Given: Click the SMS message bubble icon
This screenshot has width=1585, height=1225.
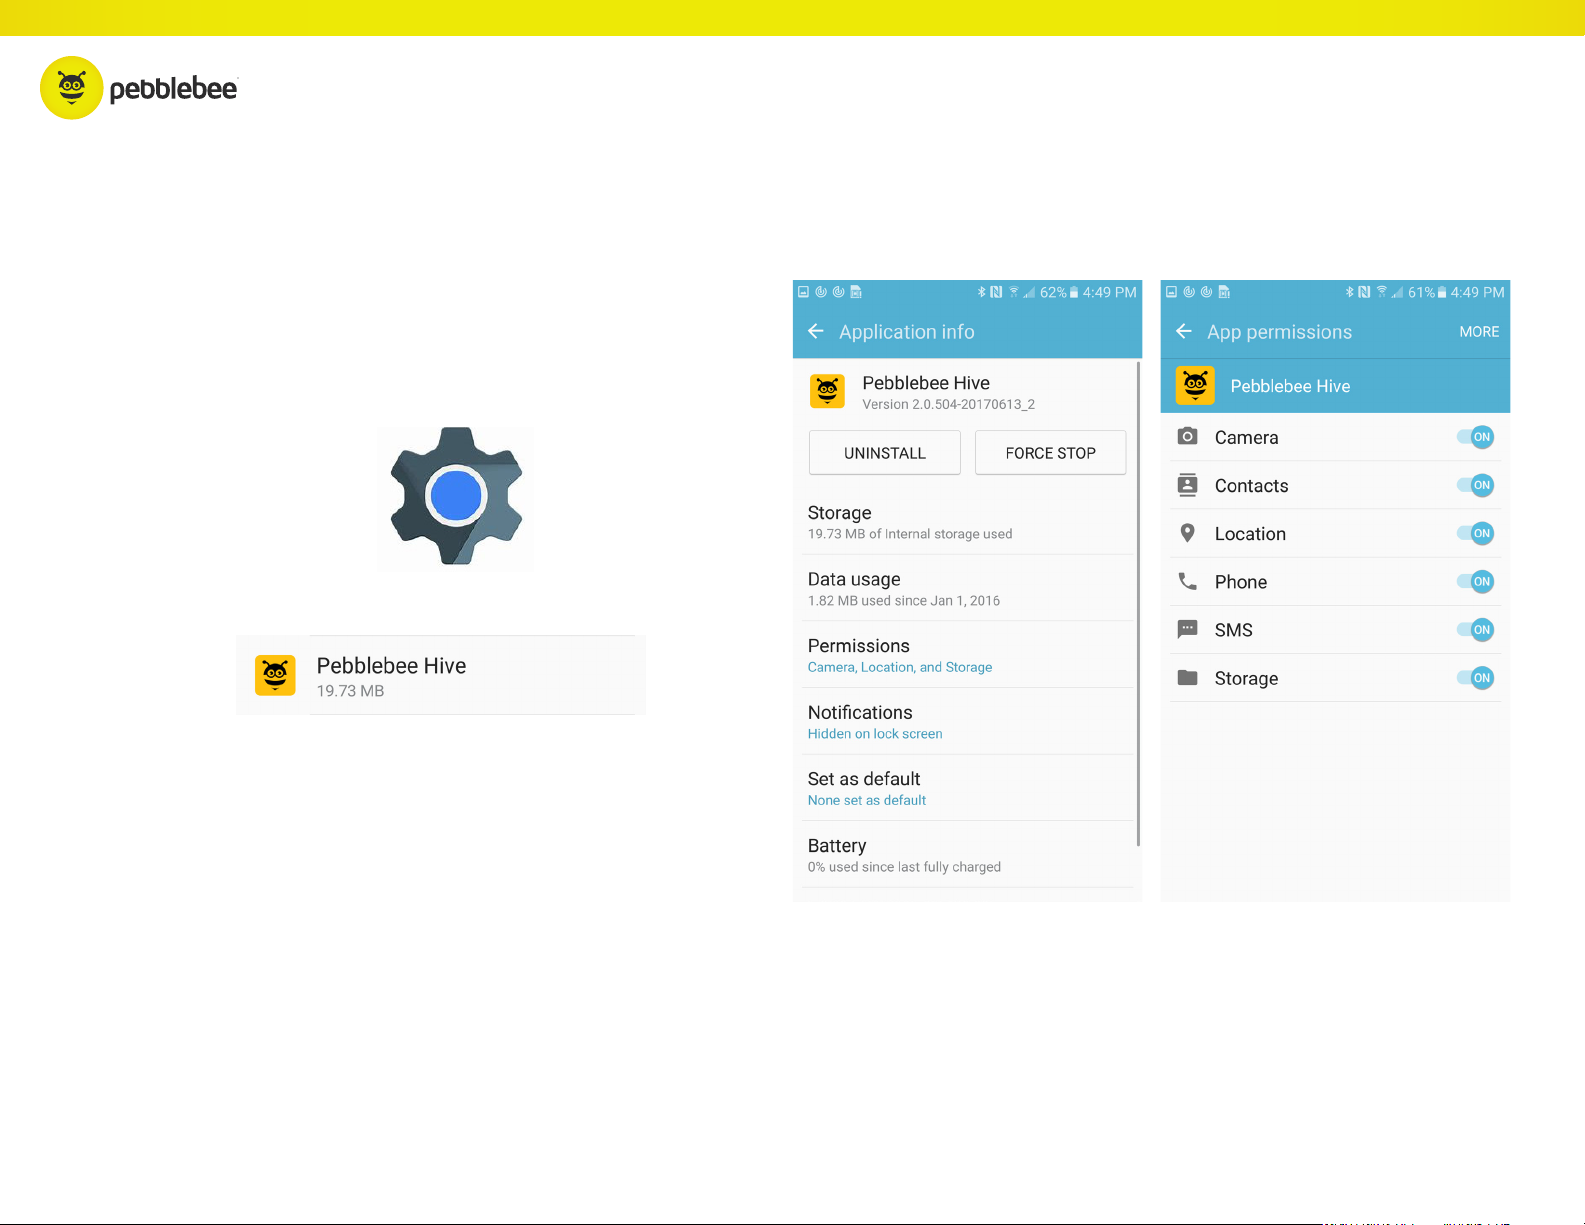Looking at the screenshot, I should click(1187, 629).
